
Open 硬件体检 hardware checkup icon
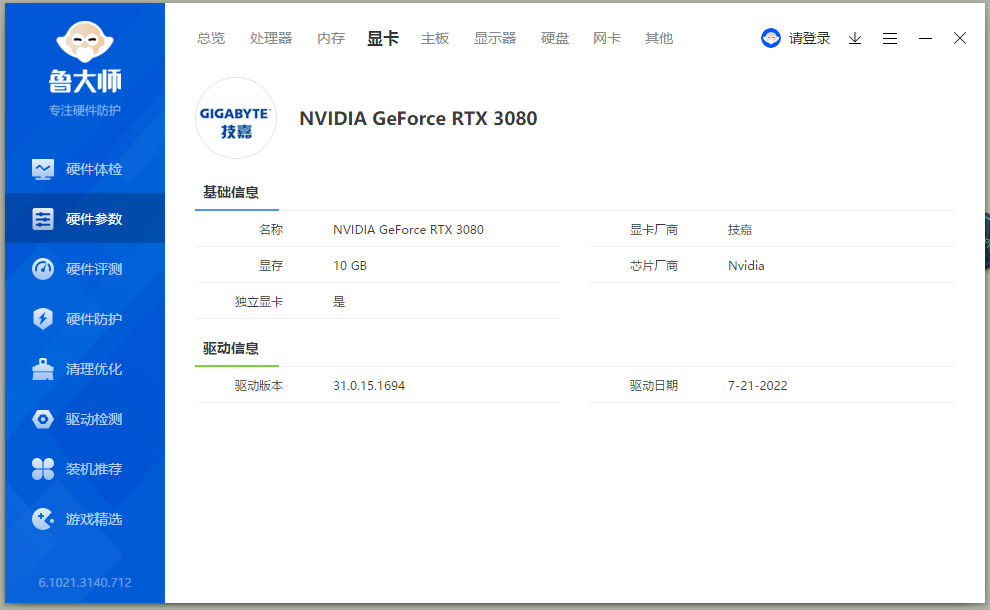(43, 169)
